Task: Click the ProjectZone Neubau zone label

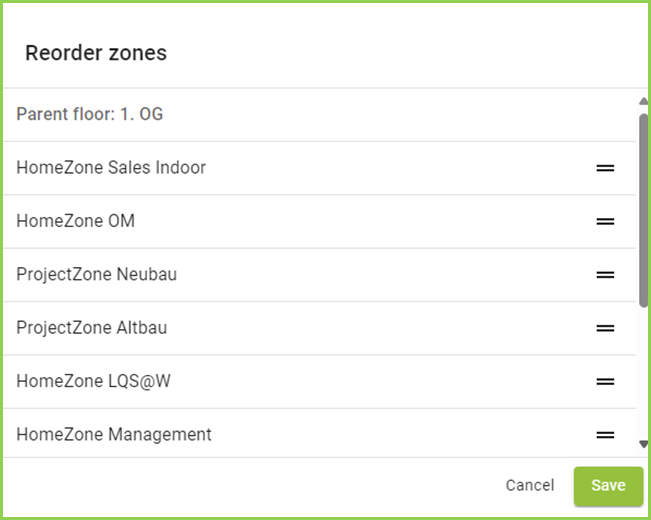Action: tap(97, 274)
